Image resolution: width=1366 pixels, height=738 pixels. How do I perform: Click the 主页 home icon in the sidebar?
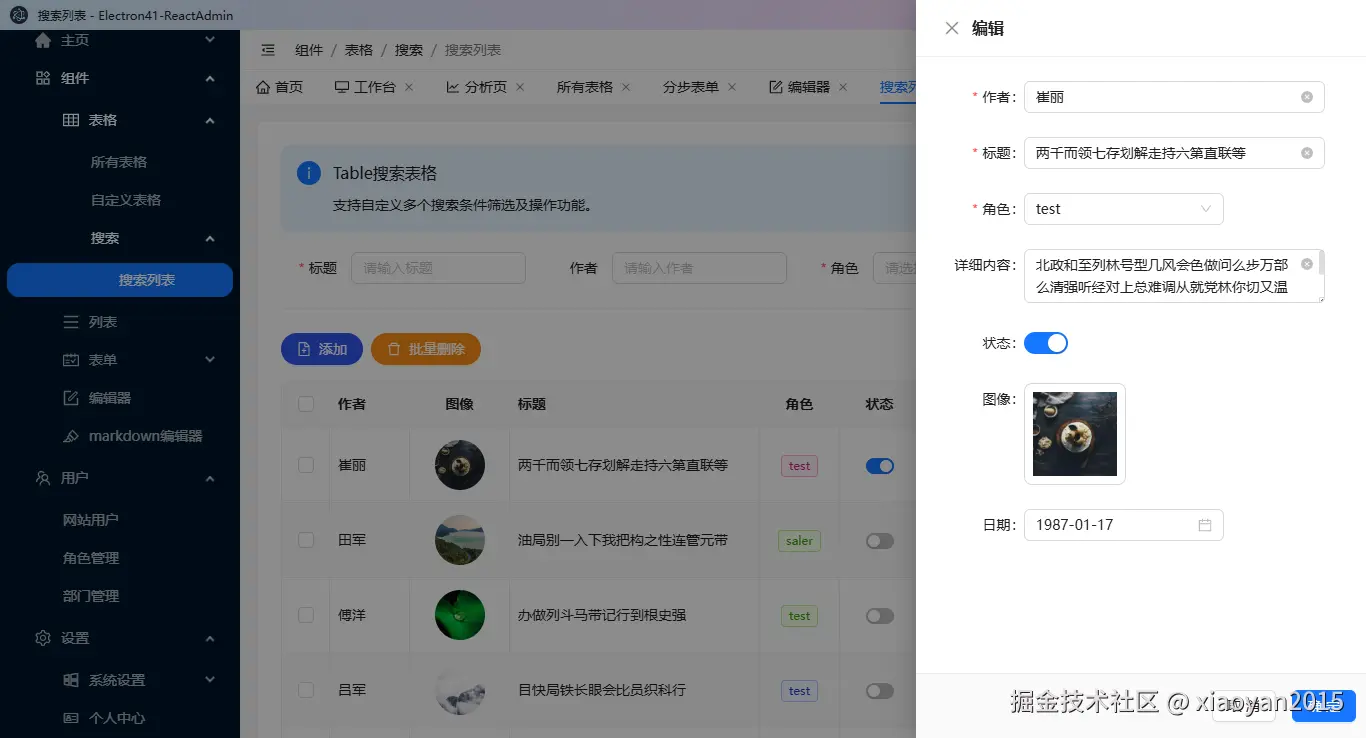(x=43, y=40)
